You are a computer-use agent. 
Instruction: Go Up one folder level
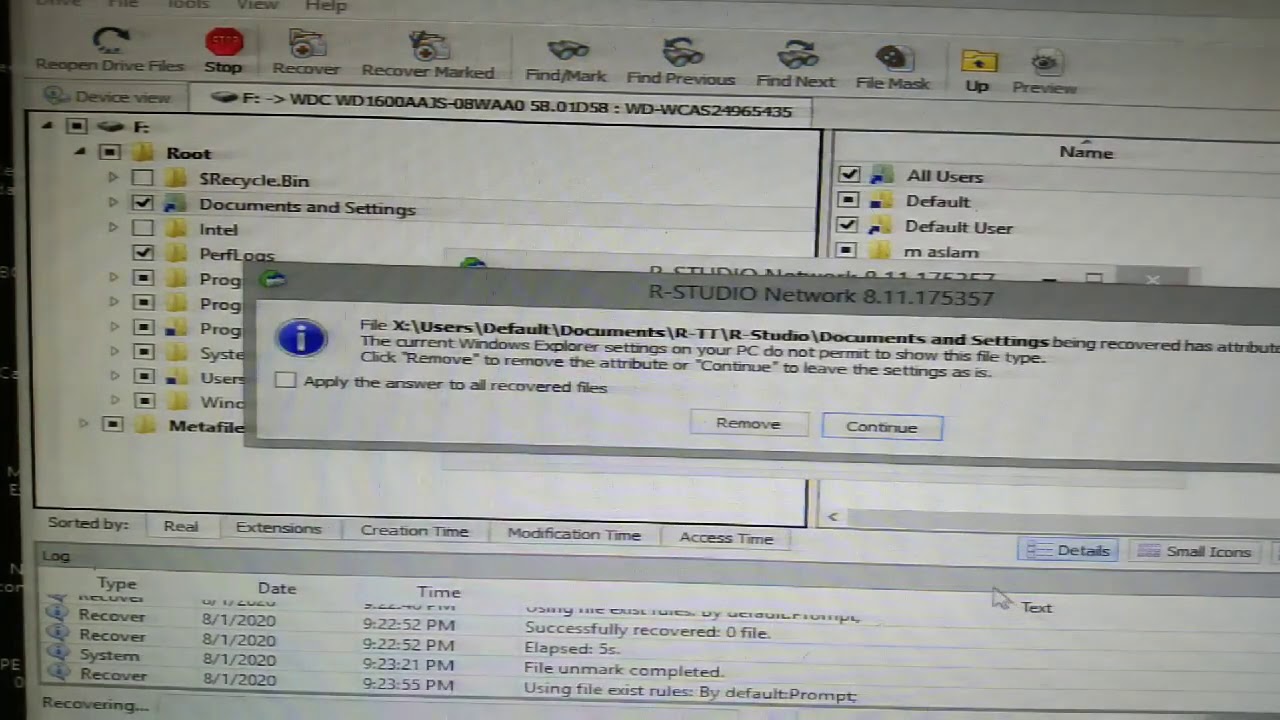[978, 62]
